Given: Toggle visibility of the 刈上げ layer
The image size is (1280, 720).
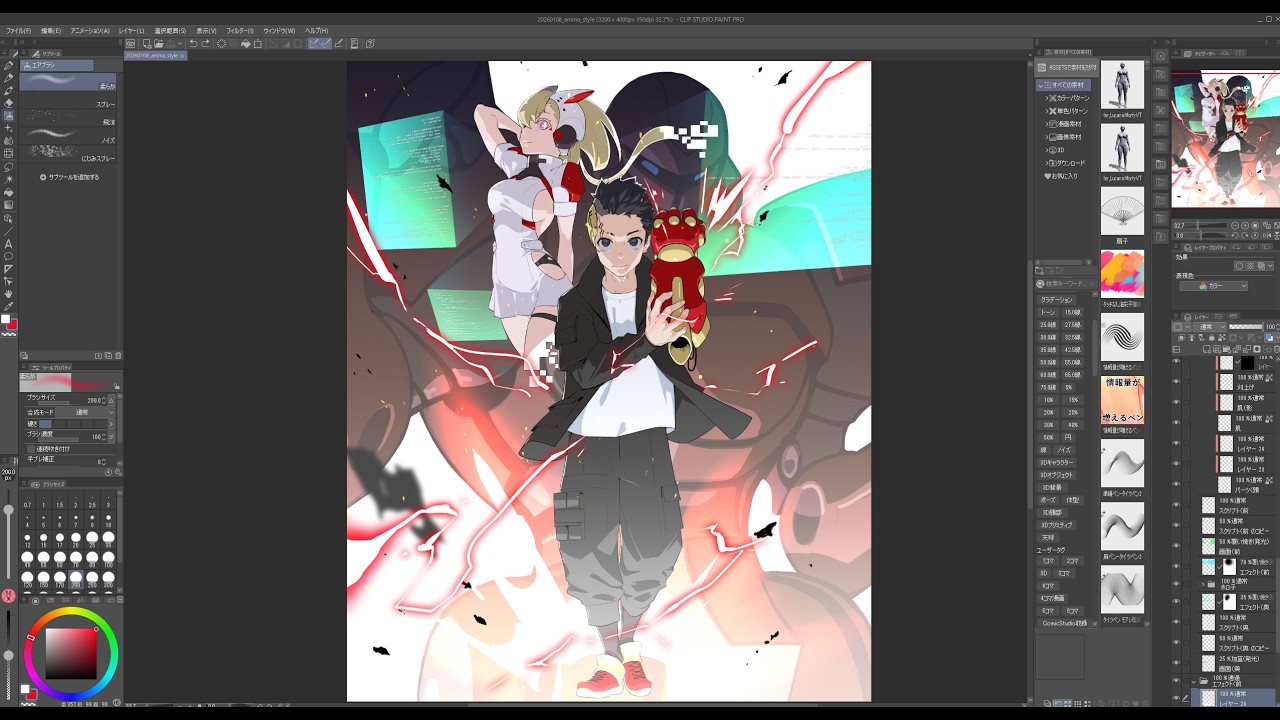Looking at the screenshot, I should pos(1176,382).
